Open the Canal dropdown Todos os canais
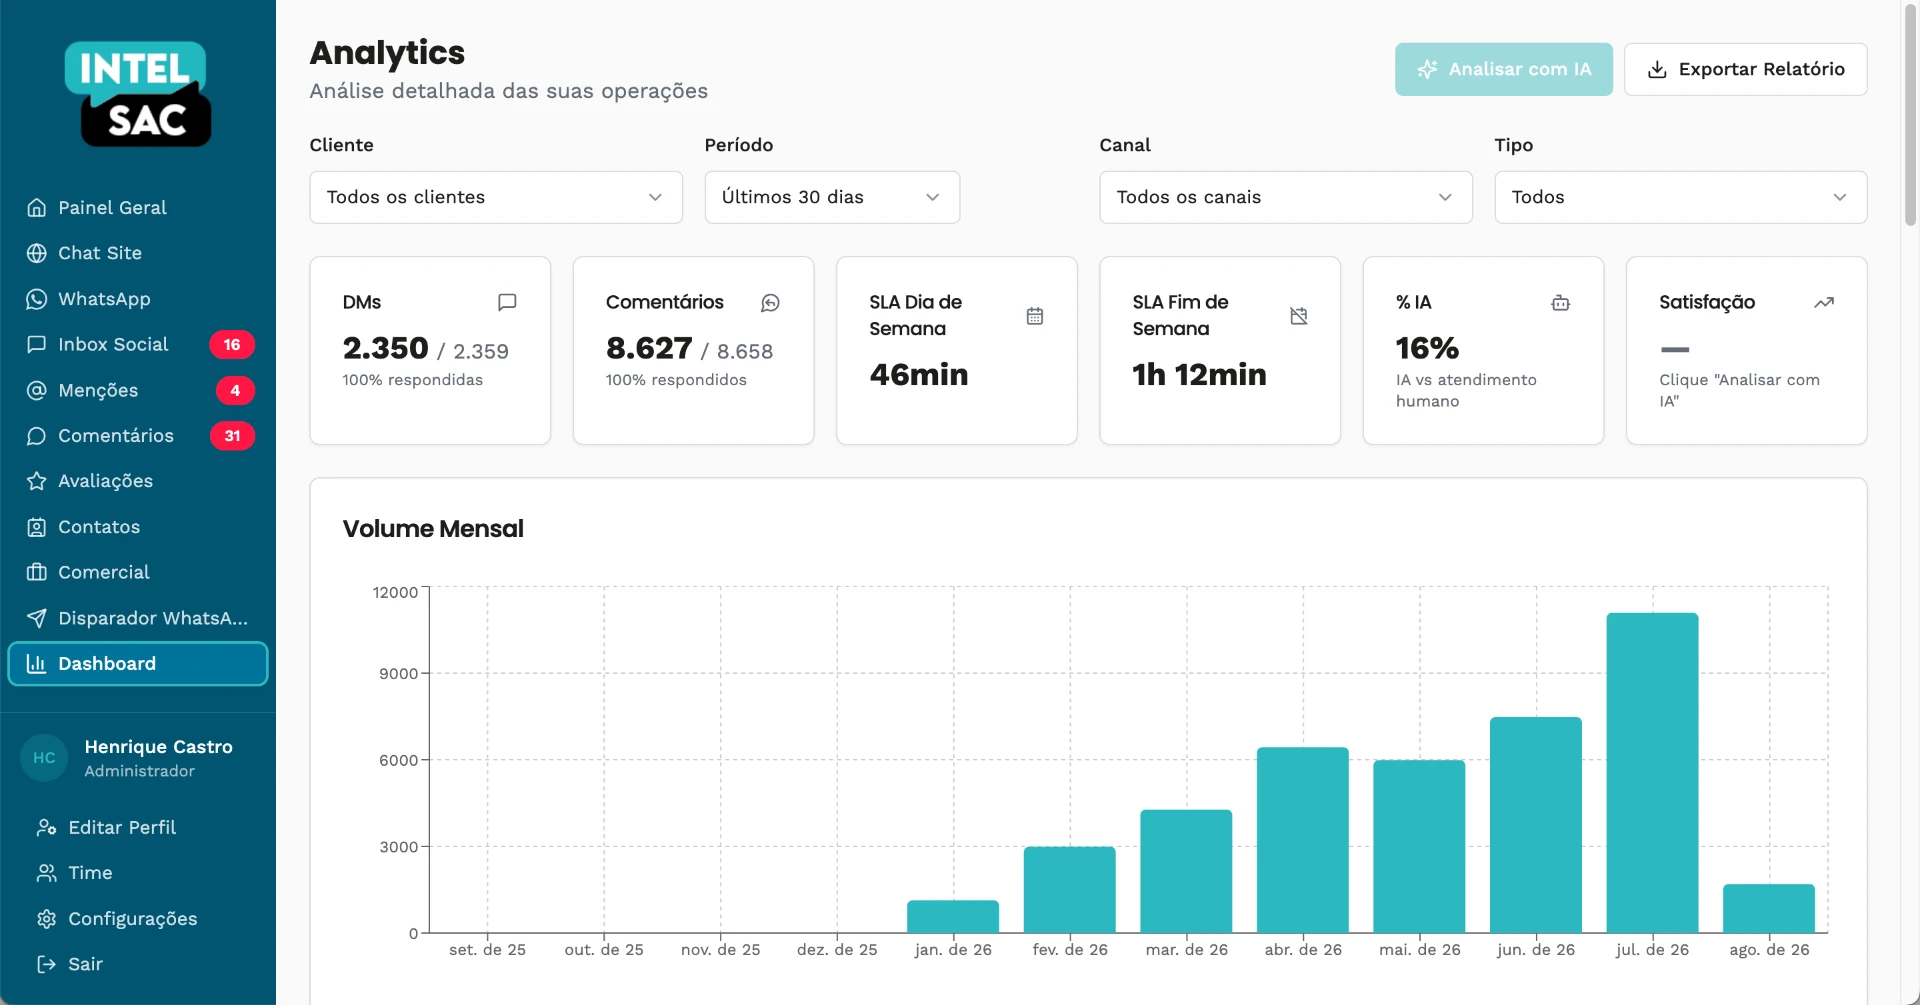This screenshot has height=1005, width=1920. (x=1286, y=197)
